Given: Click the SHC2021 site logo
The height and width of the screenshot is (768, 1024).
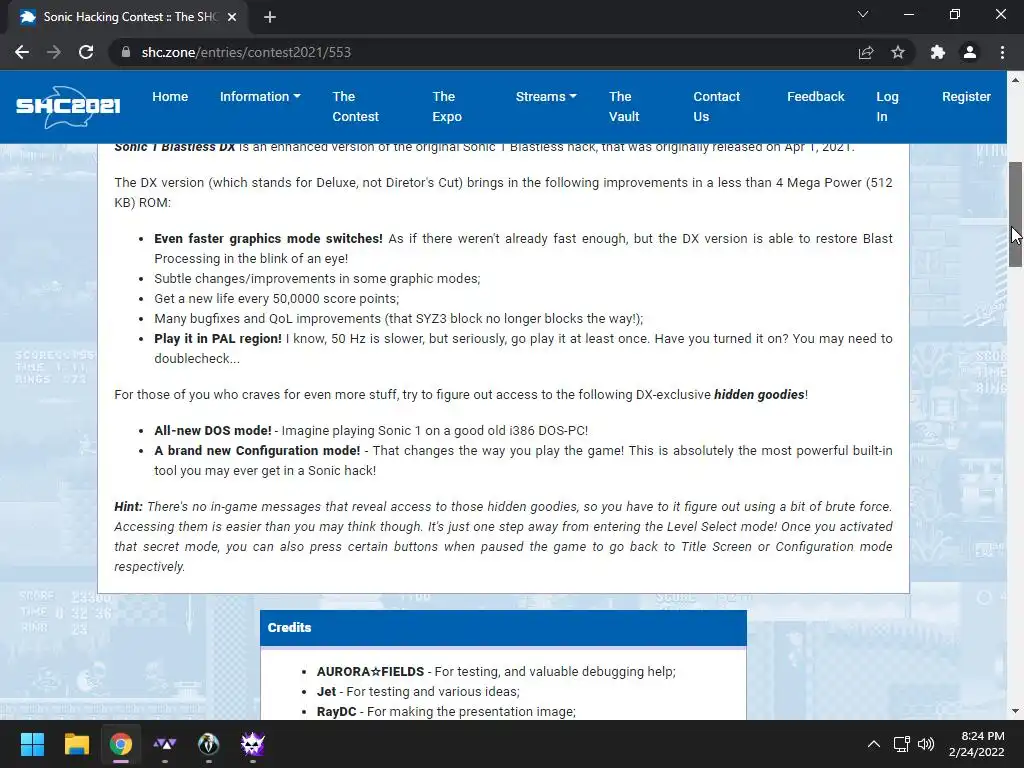Looking at the screenshot, I should coord(68,107).
